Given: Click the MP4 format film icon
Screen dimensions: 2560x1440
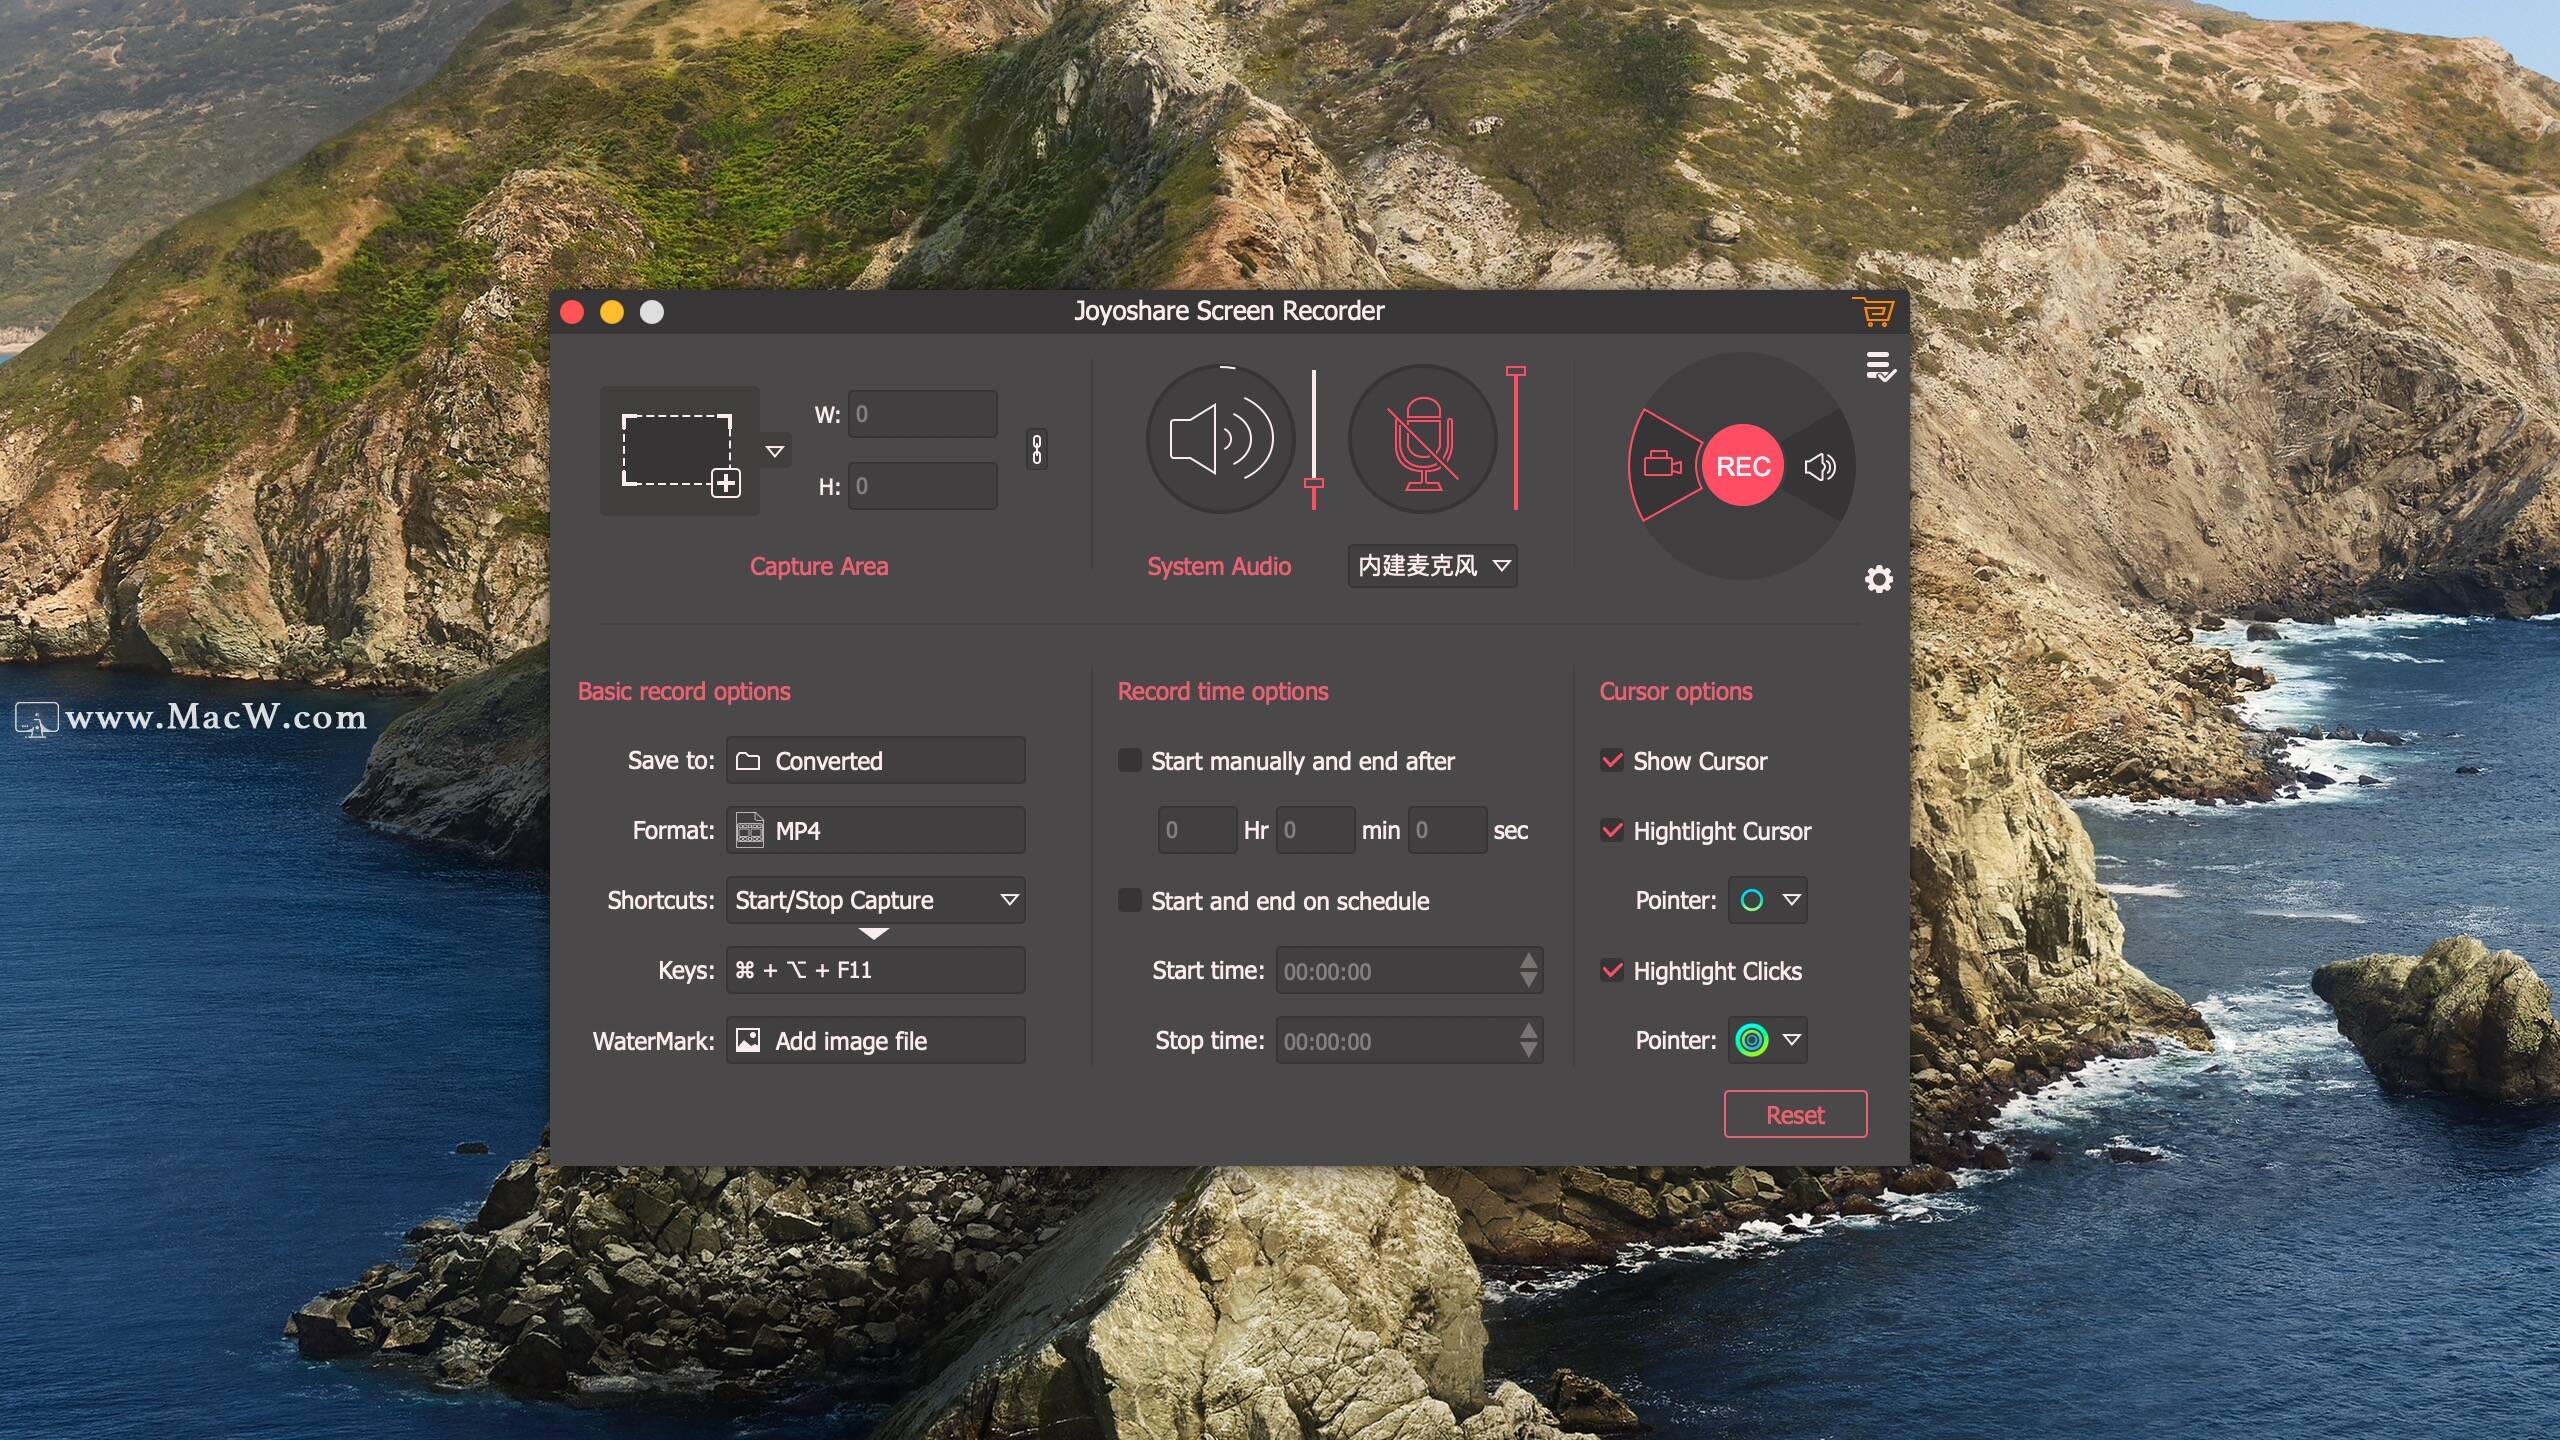Looking at the screenshot, I should [749, 830].
